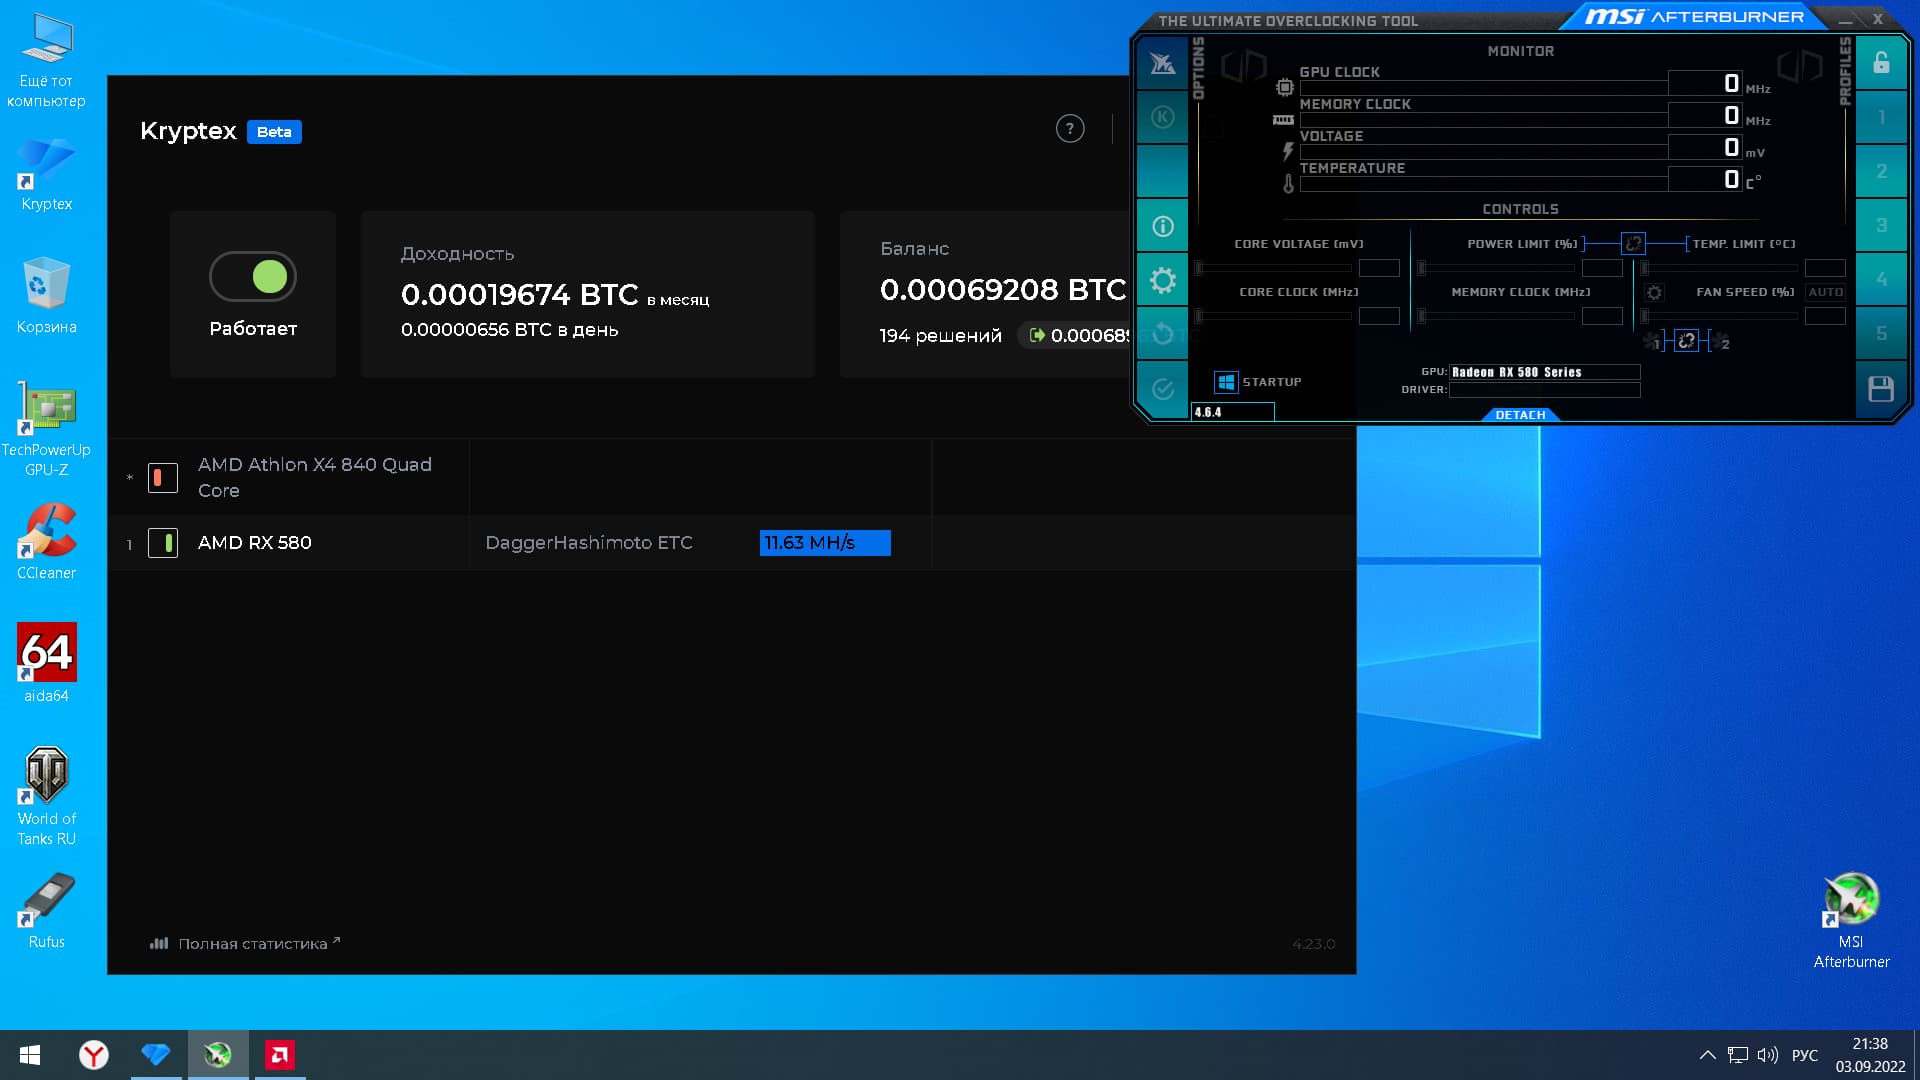Click the Kryptex balance 0.00069208 BTC
Viewport: 1920px width, 1080px height.
(x=1003, y=290)
